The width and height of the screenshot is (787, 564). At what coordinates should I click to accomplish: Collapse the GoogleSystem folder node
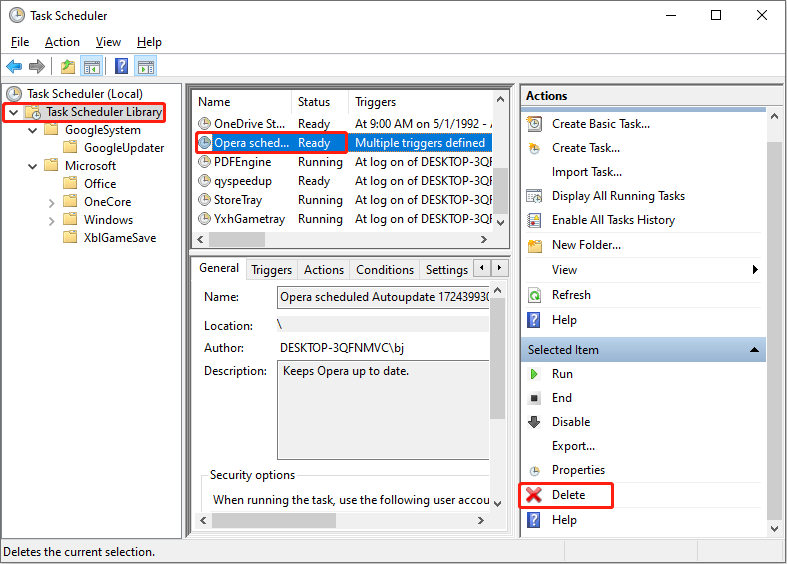pos(33,130)
